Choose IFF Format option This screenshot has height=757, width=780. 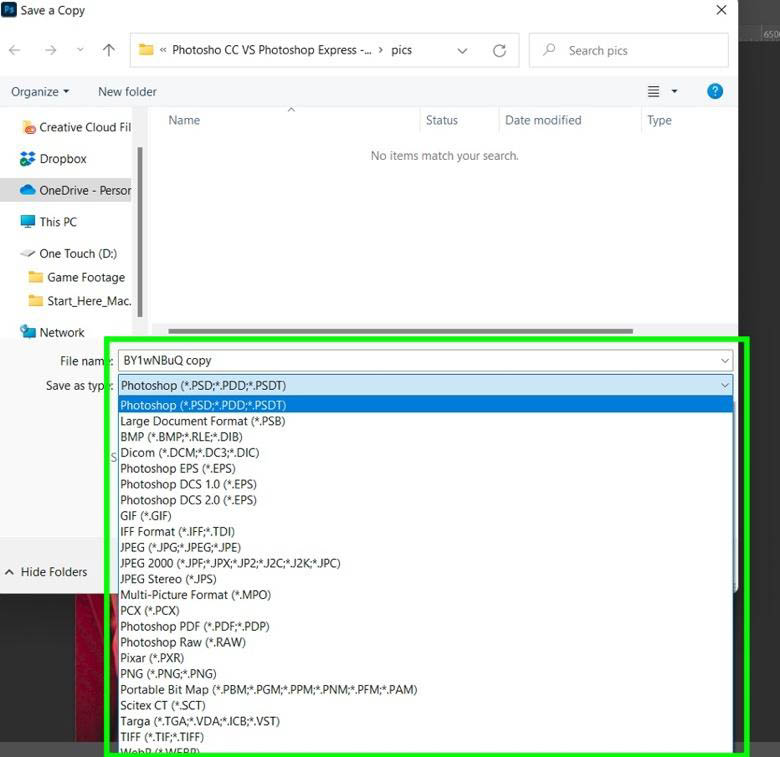pyautogui.click(x=425, y=532)
